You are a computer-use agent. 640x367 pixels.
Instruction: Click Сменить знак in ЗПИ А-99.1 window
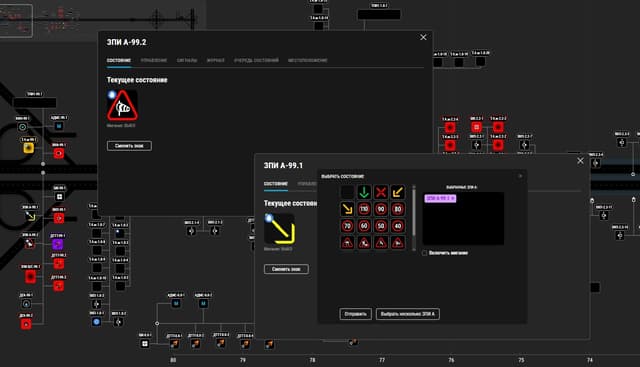(286, 269)
